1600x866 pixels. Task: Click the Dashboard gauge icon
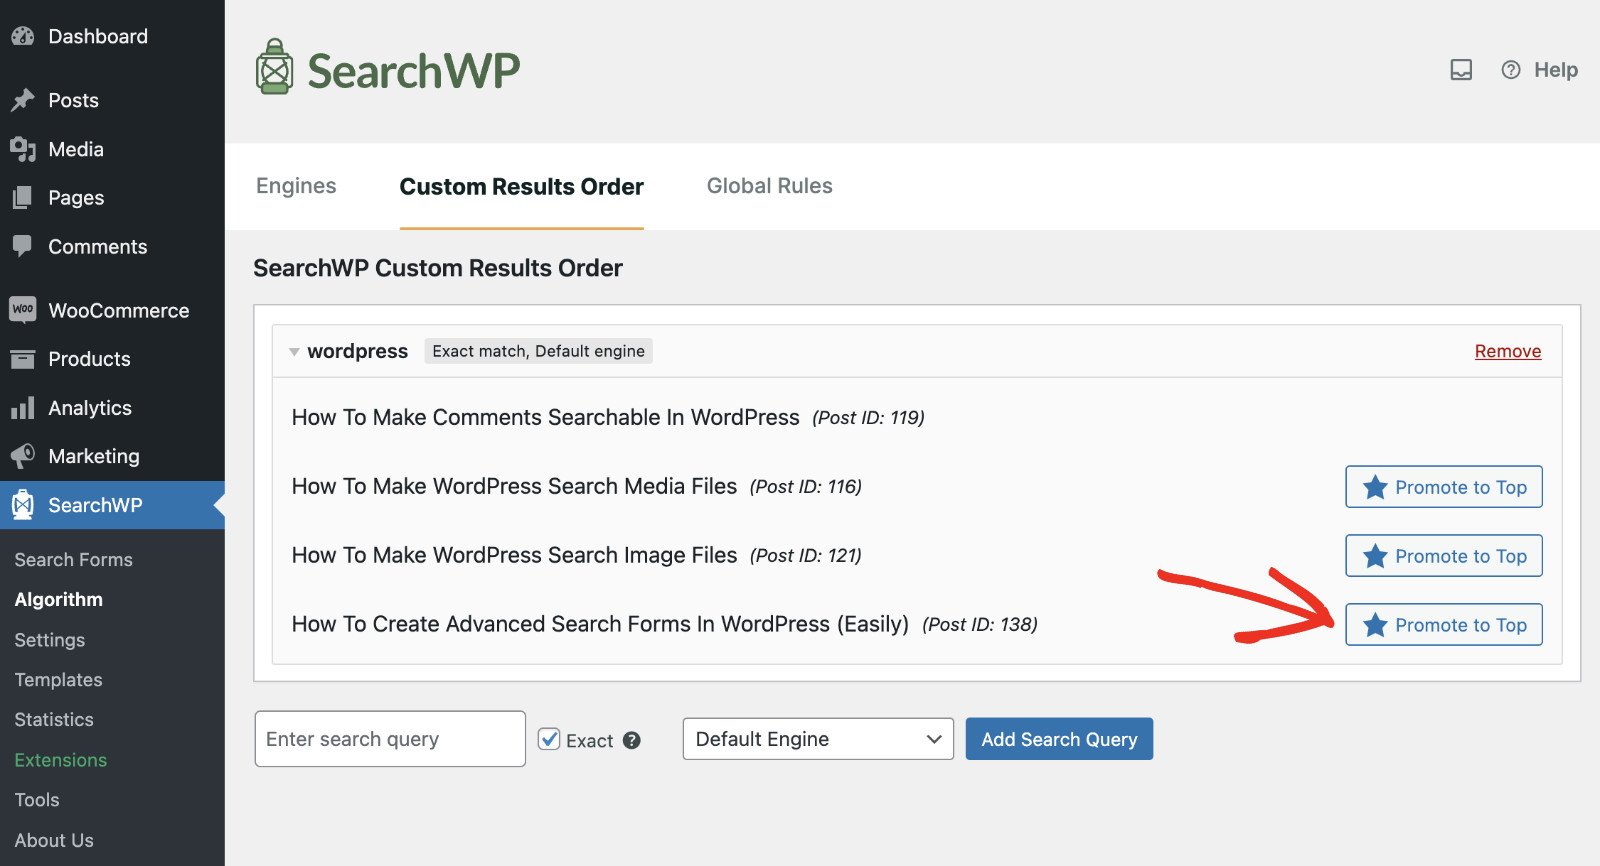click(23, 36)
